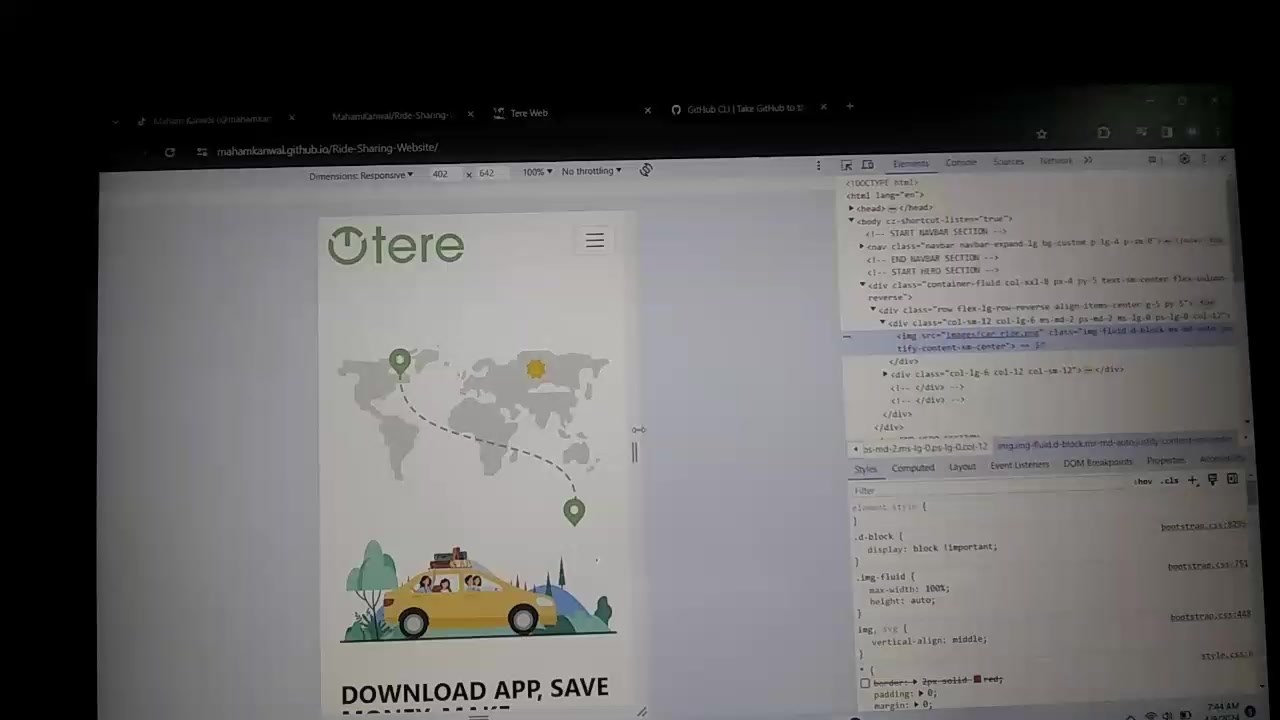Collapse the row flex-lg-row-reverse div
The width and height of the screenshot is (1280, 720).
click(872, 310)
